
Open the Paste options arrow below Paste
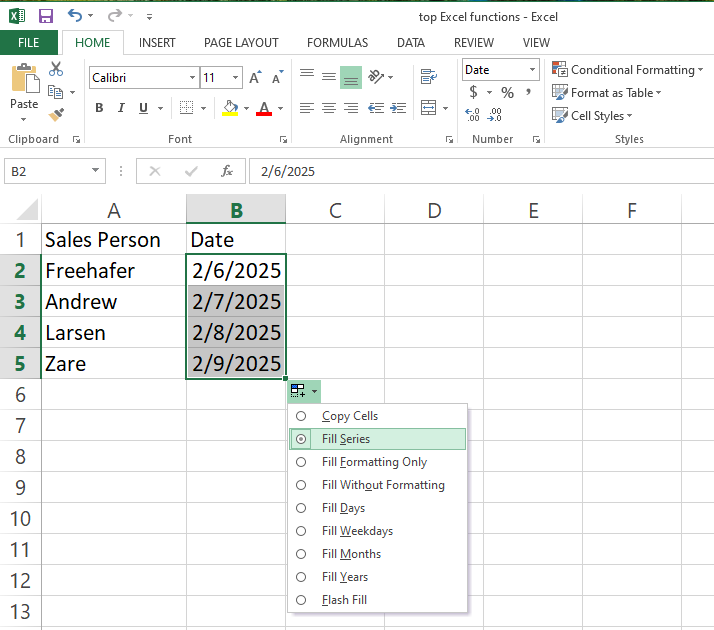tap(24, 119)
